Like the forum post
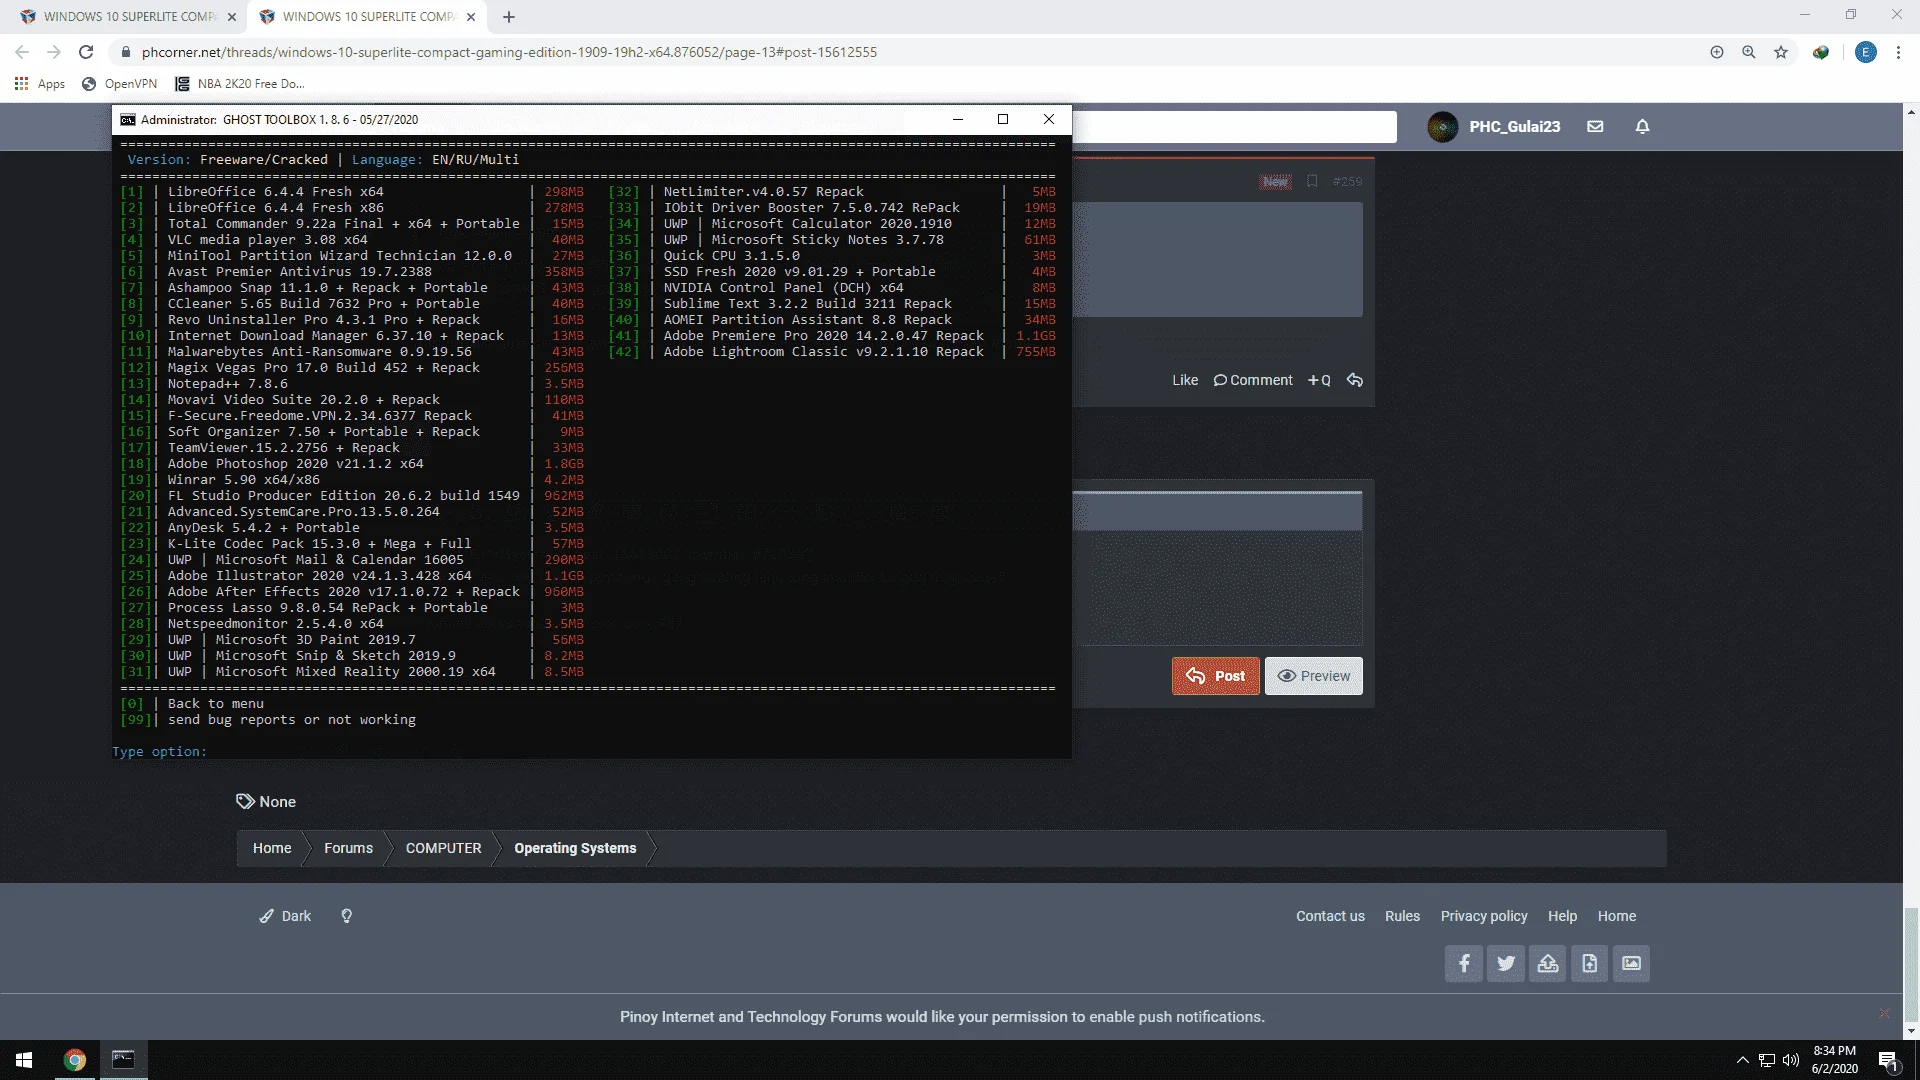This screenshot has width=1920, height=1080. [1185, 380]
